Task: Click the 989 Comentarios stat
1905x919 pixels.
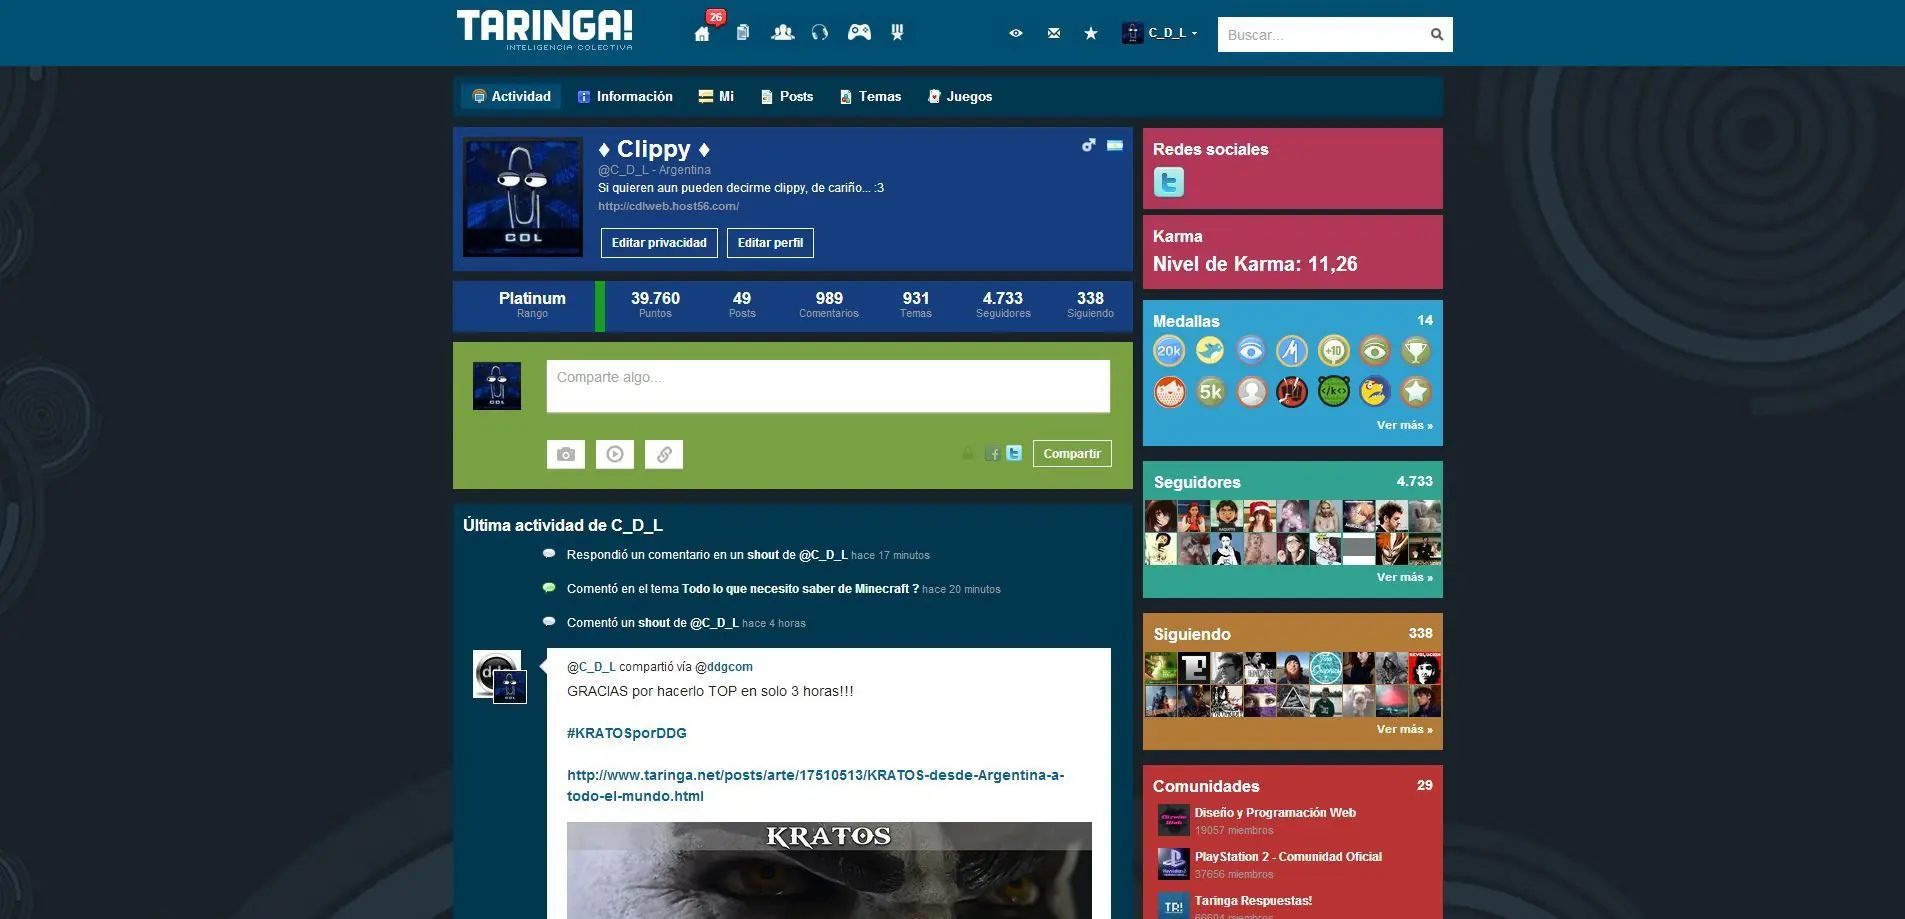Action: (829, 305)
